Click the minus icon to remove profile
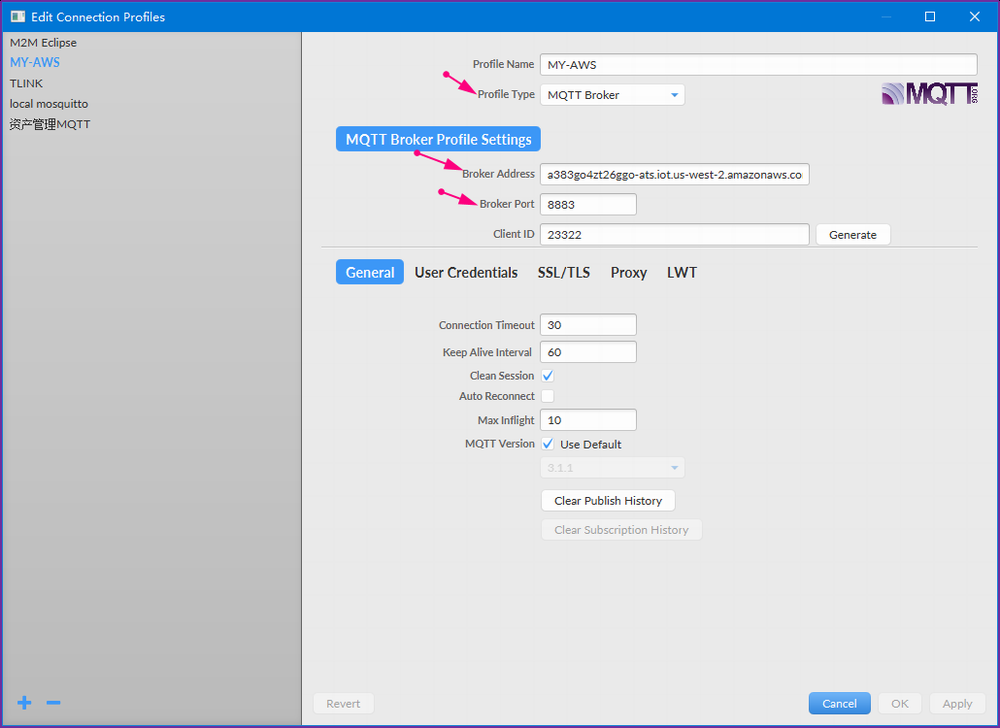Viewport: 1000px width, 728px height. (x=54, y=703)
